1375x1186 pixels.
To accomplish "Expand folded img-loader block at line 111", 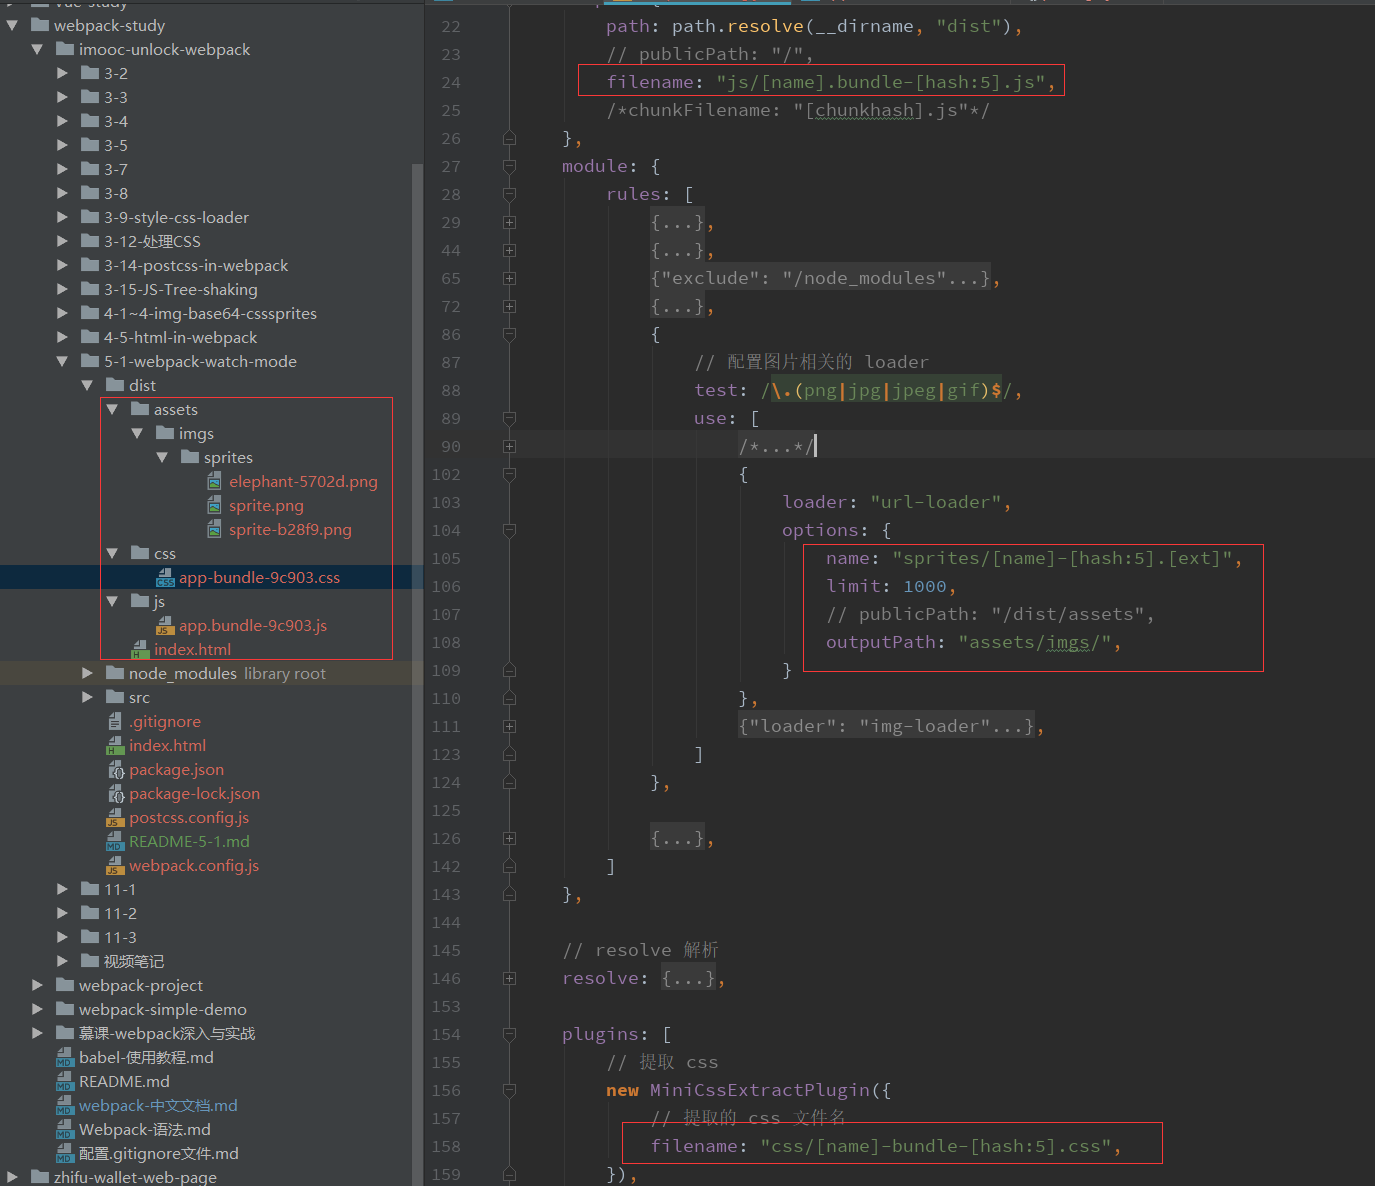I will [x=509, y=726].
